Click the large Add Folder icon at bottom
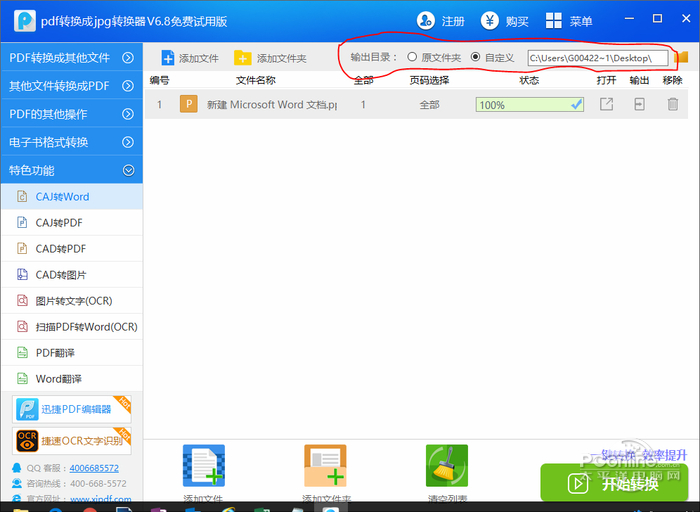Screen dimensions: 700x512 click(325, 466)
